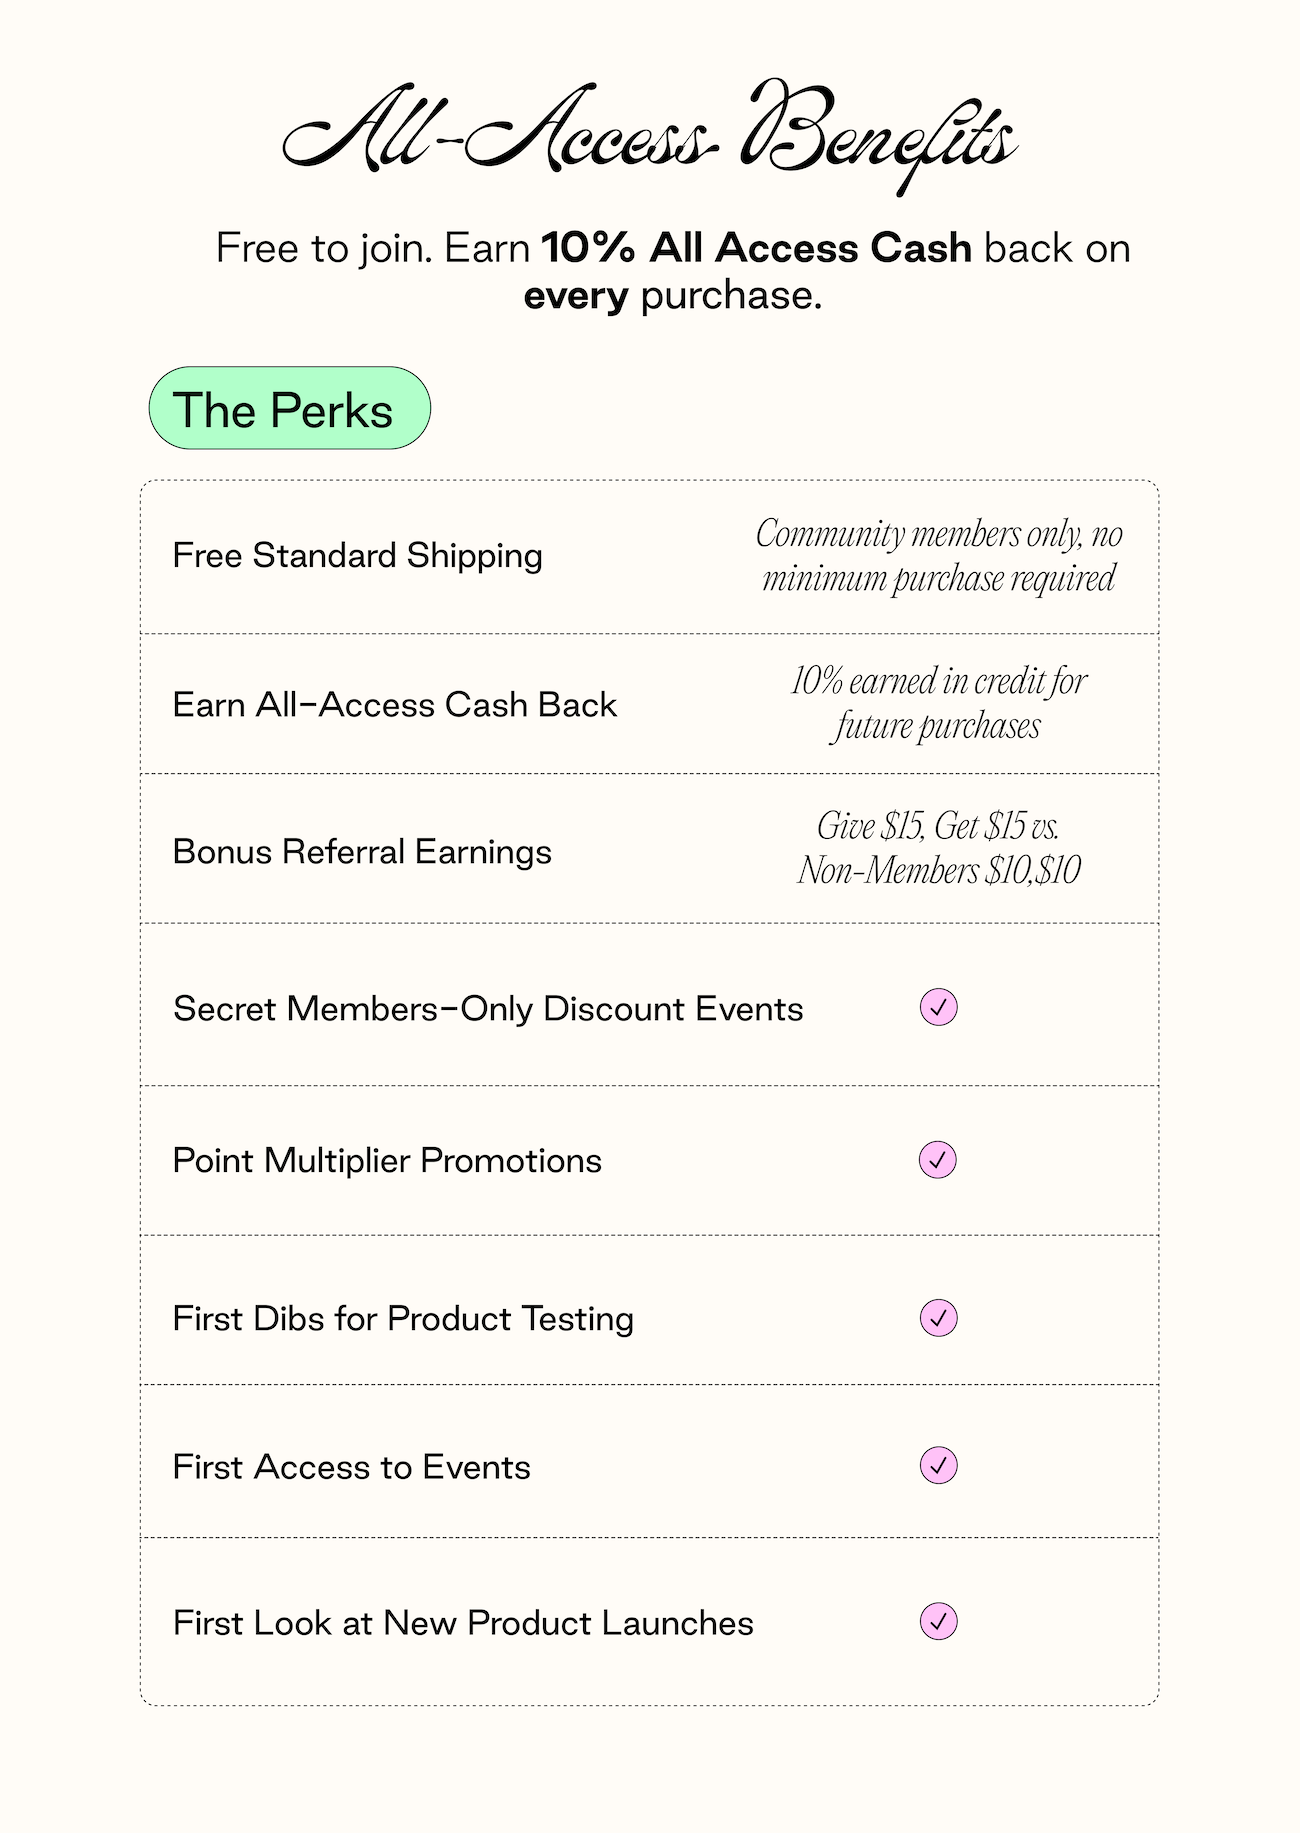
Task: Click The Perks green pill label
Action: pyautogui.click(x=289, y=408)
